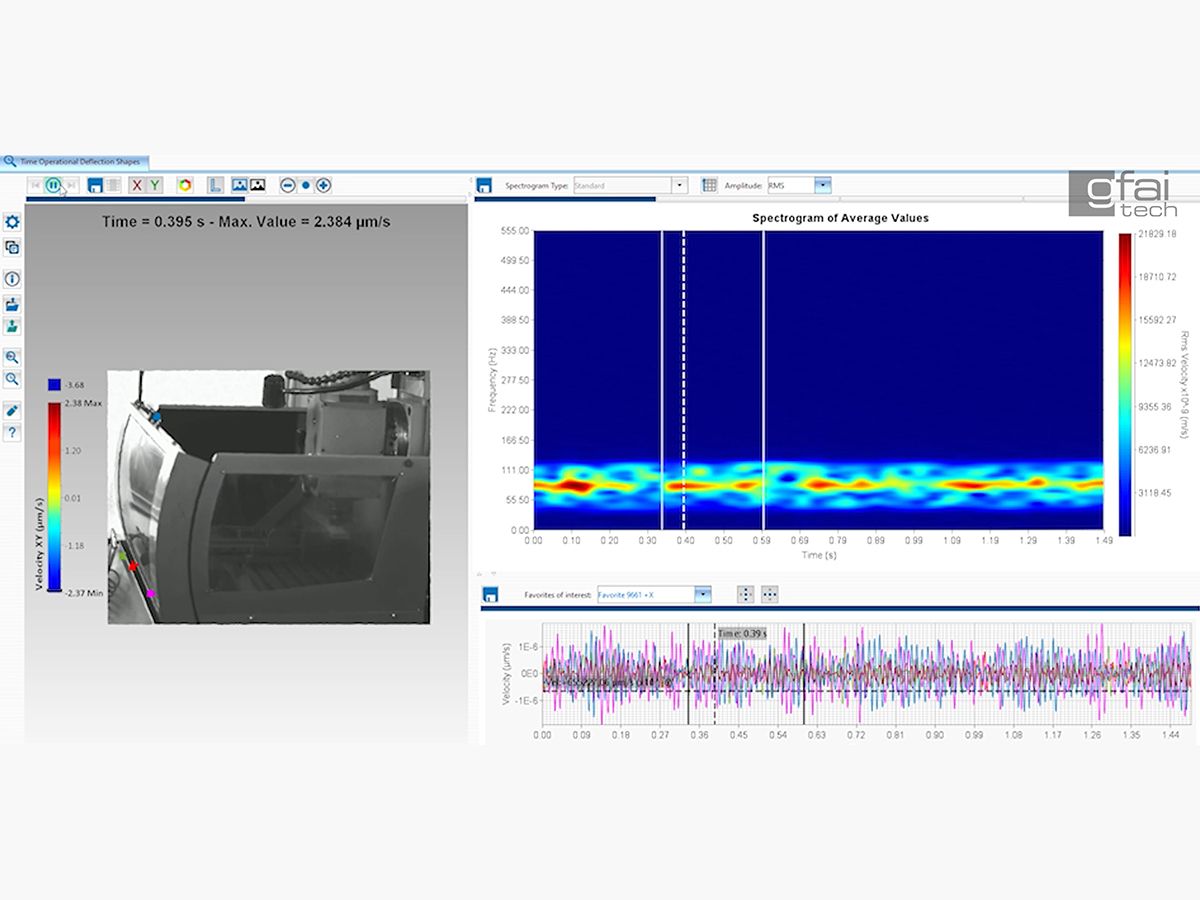Click the save icon in animation toolbar
The width and height of the screenshot is (1200, 900).
(x=95, y=185)
